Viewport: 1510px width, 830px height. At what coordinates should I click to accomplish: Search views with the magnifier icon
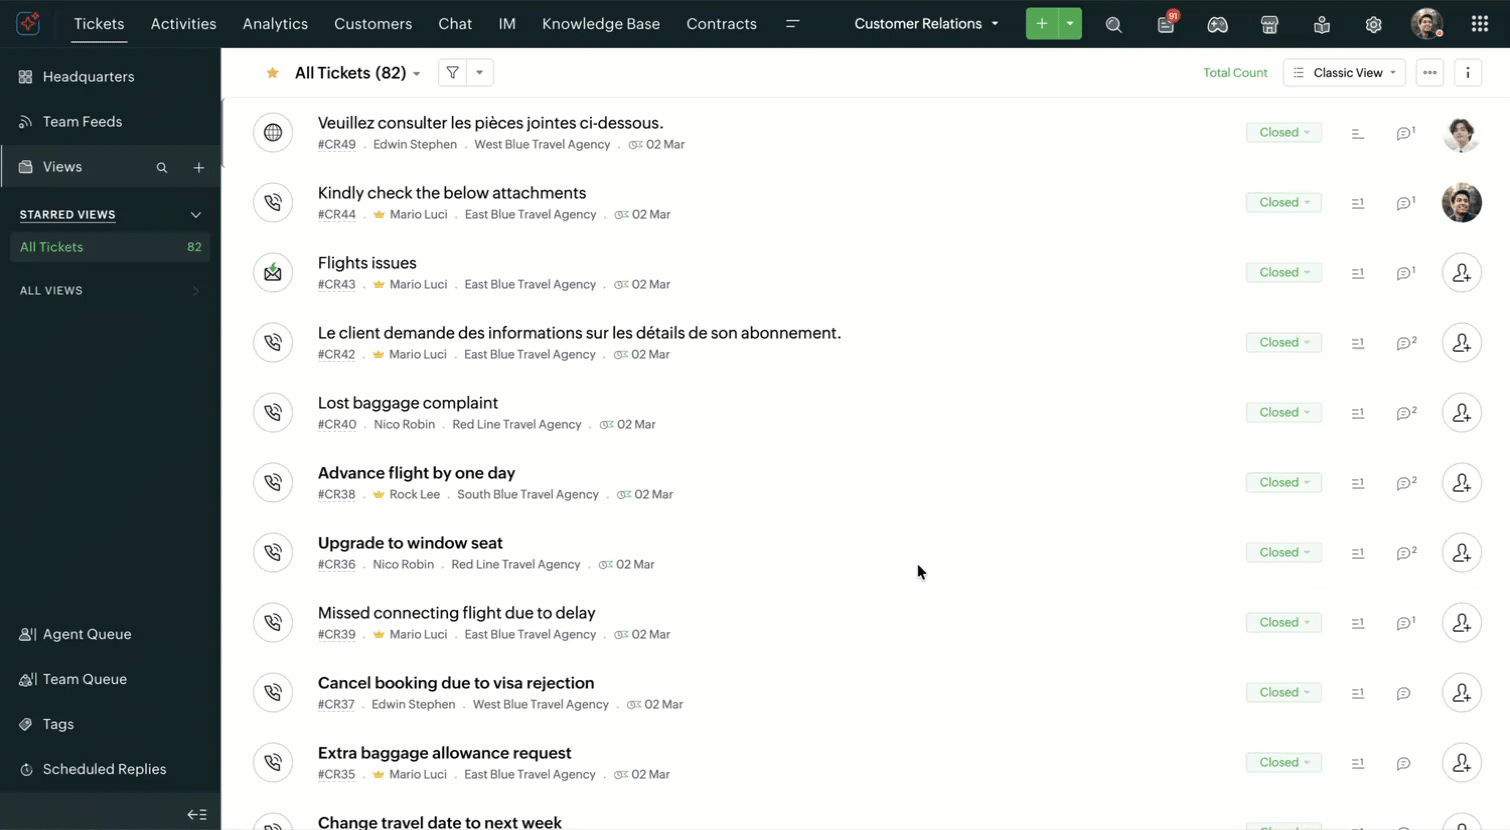tap(161, 168)
